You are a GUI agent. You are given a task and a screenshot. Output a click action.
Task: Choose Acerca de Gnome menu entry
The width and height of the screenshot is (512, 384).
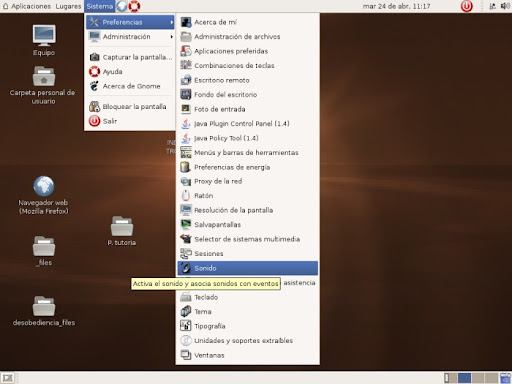[x=130, y=86]
